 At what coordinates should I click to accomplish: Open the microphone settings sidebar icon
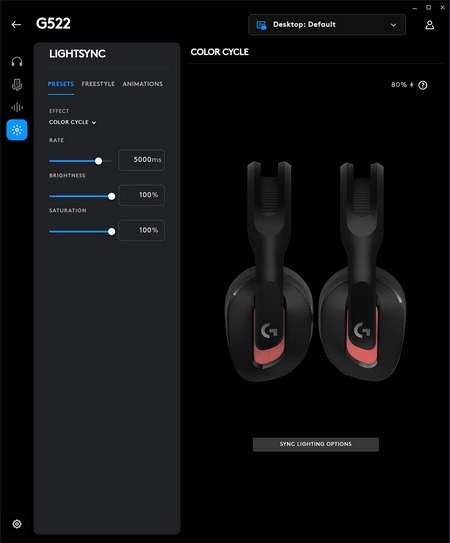point(17,84)
